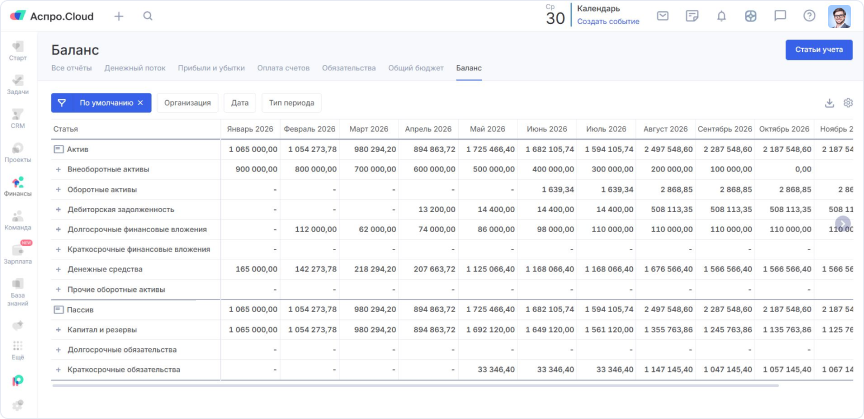The width and height of the screenshot is (864, 419).
Task: Click the Статьи учета button
Action: click(819, 50)
